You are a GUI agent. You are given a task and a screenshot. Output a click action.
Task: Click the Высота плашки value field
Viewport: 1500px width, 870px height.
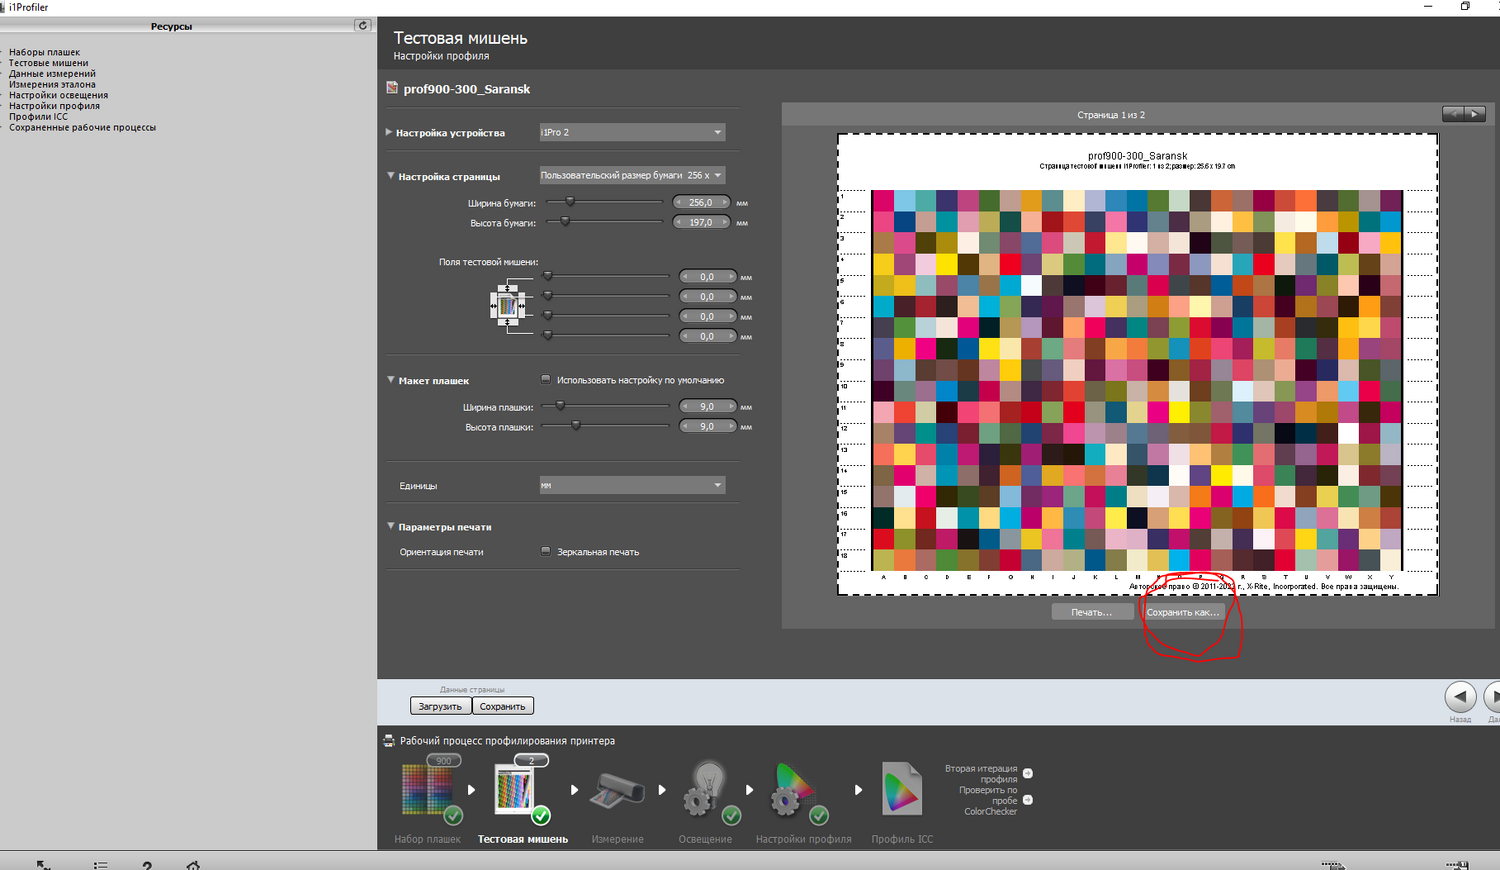coord(707,427)
